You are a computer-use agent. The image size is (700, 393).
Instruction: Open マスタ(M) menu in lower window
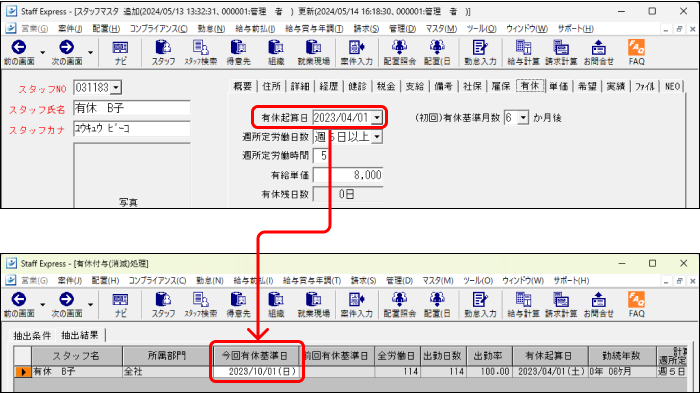click(438, 280)
